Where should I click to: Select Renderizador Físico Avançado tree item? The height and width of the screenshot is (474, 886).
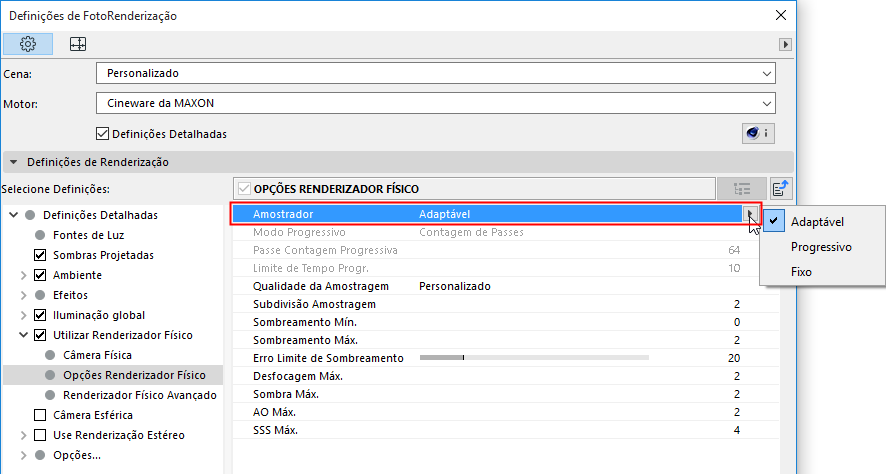pyautogui.click(x=140, y=395)
